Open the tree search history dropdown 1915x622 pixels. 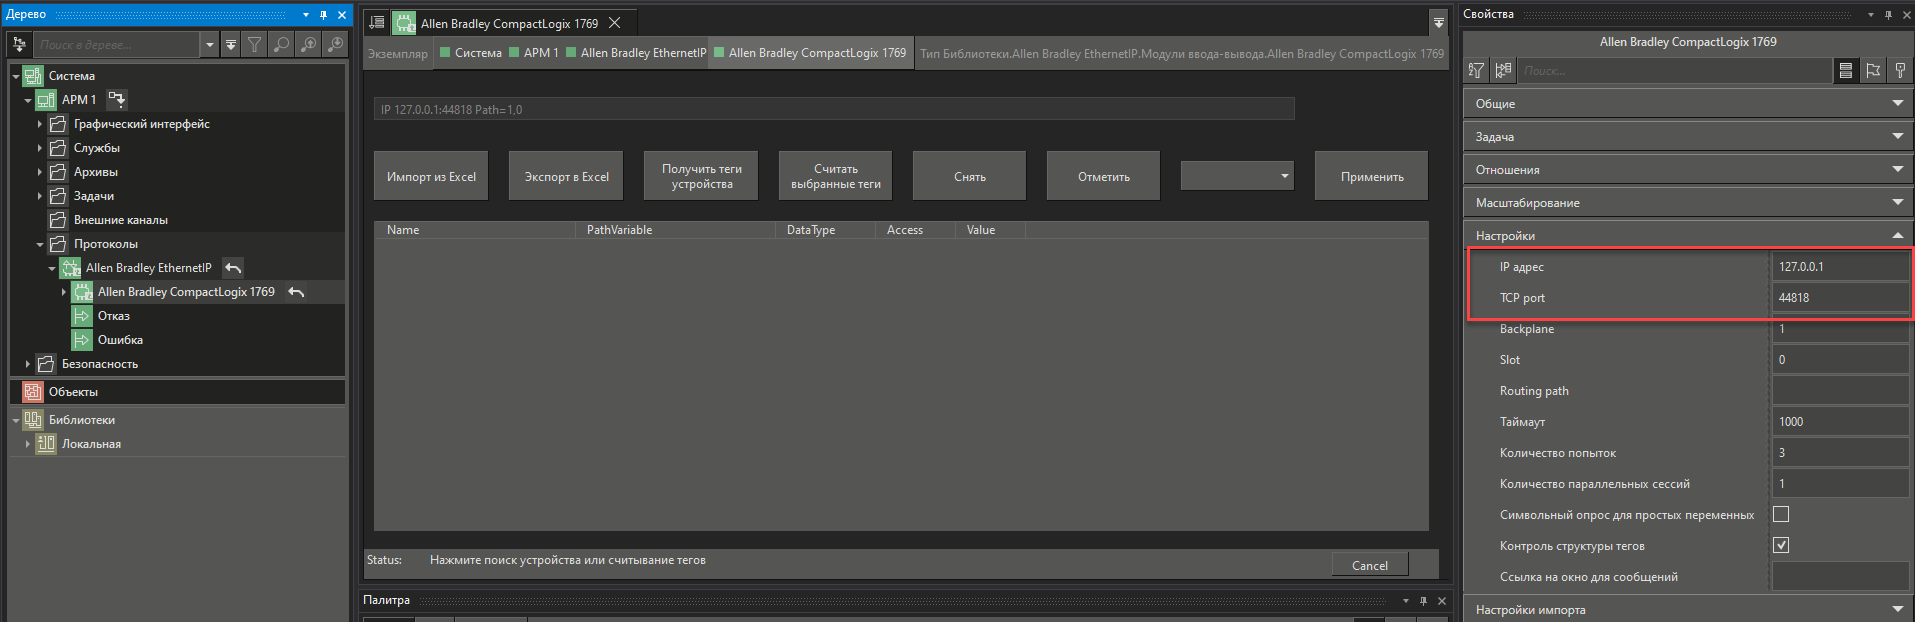pyautogui.click(x=209, y=45)
